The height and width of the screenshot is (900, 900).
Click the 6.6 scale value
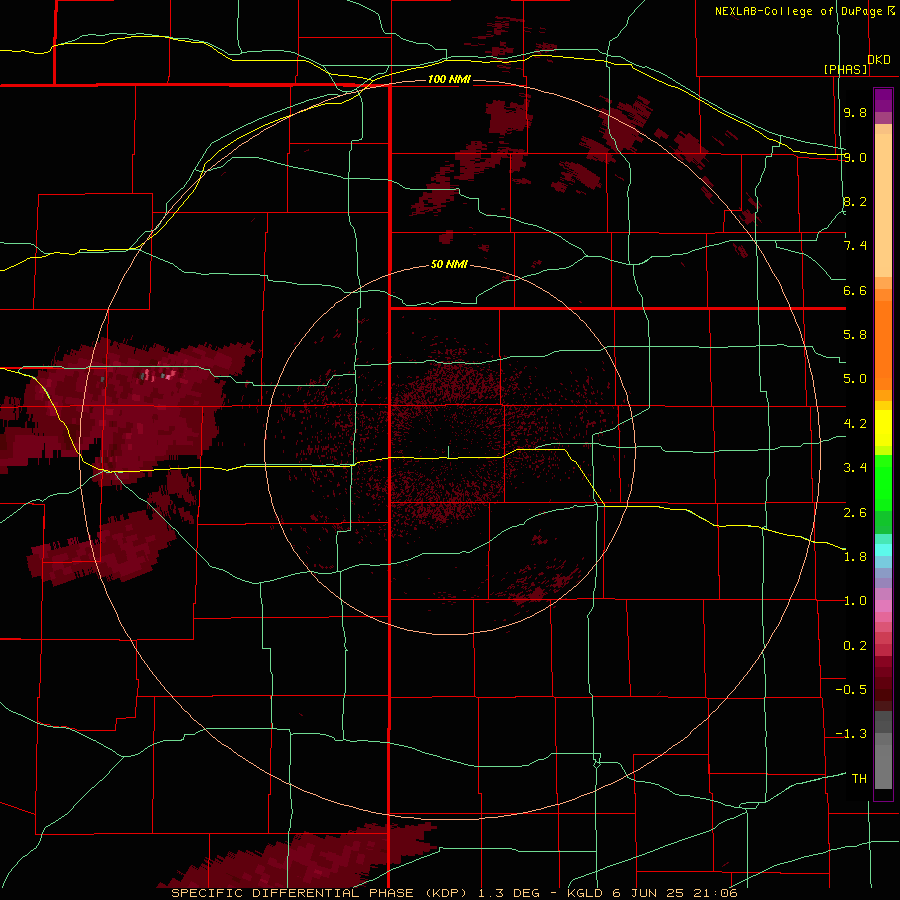pos(855,290)
